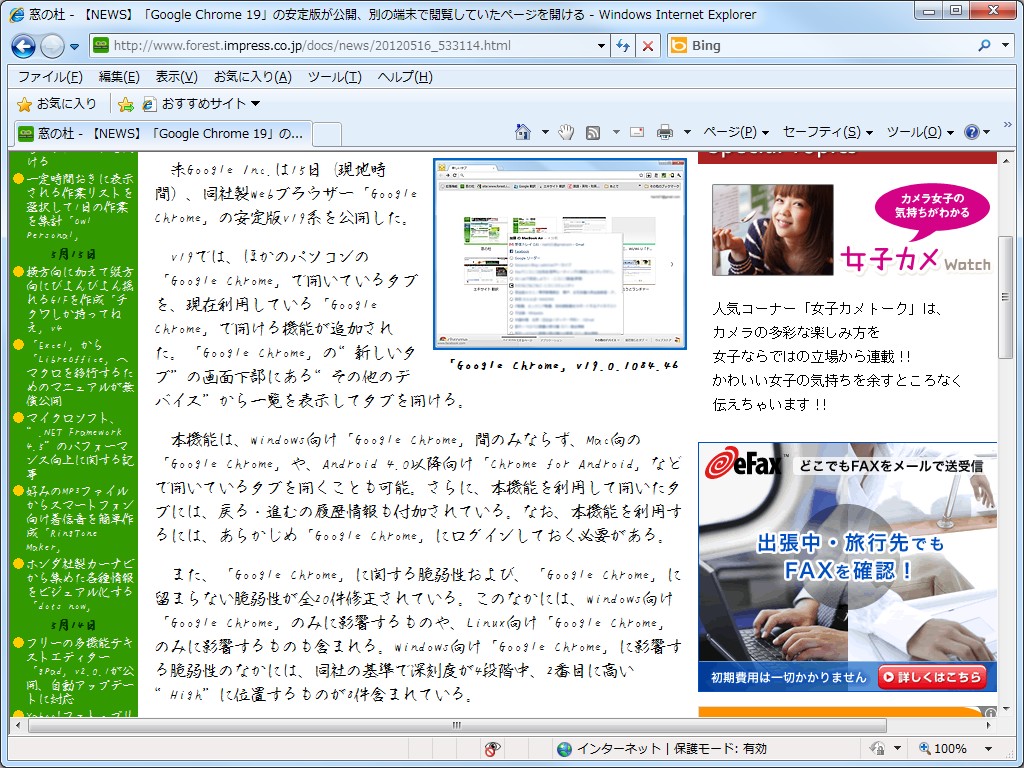Screen dimensions: 1024x768
Task: Refresh the current page
Action: pos(622,45)
